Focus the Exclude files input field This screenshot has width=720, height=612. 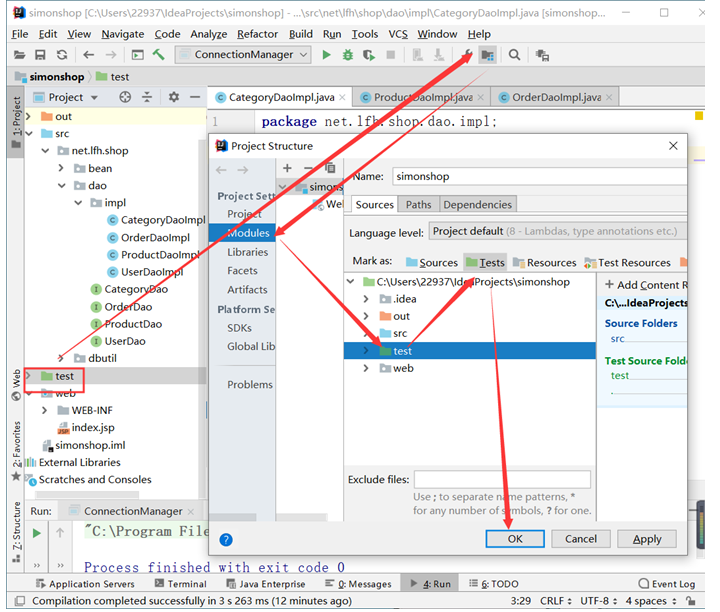502,479
